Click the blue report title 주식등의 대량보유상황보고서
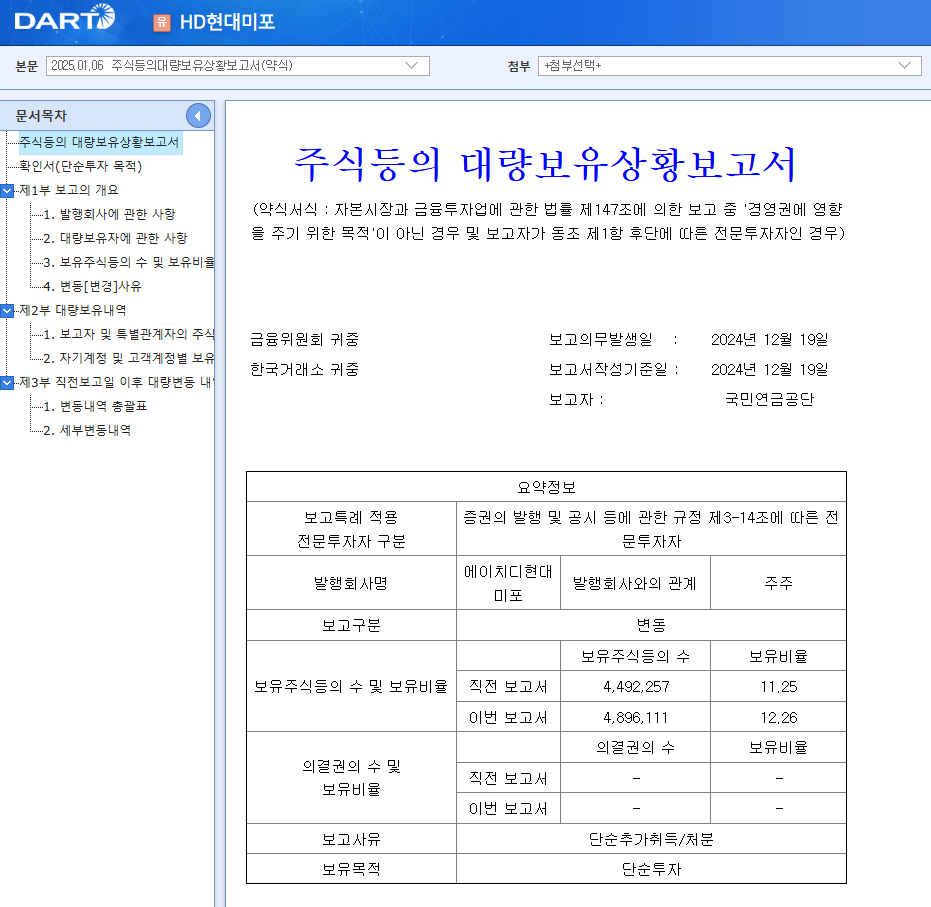The image size is (931, 907). [544, 164]
